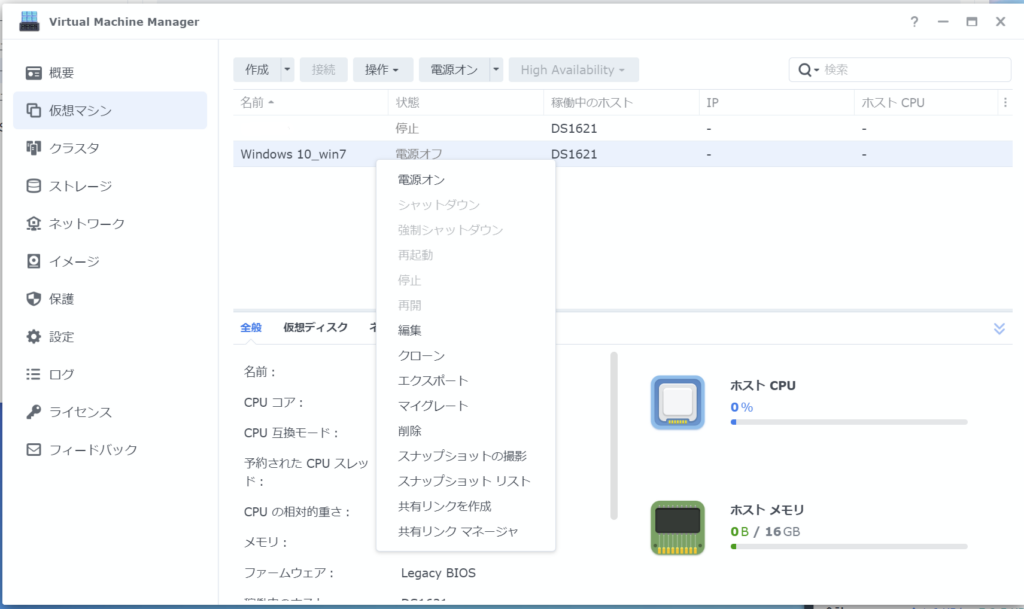This screenshot has height=609, width=1024.
Task: Select the row with 停止 status
Action: pos(622,129)
